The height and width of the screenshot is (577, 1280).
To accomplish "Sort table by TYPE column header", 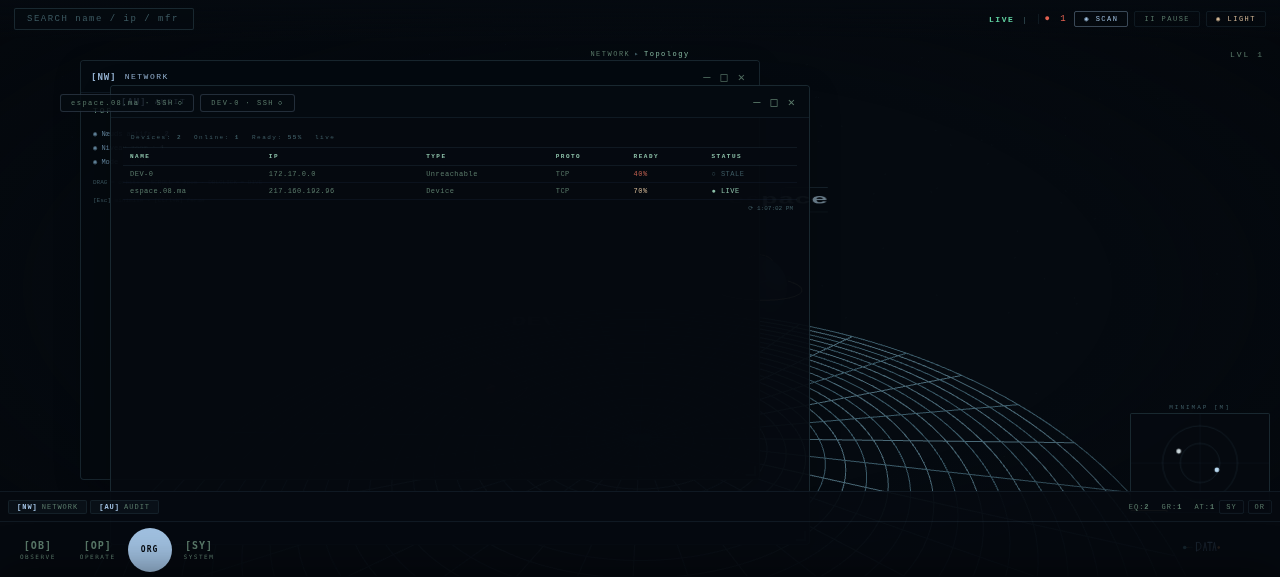I will pyautogui.click(x=436, y=156).
